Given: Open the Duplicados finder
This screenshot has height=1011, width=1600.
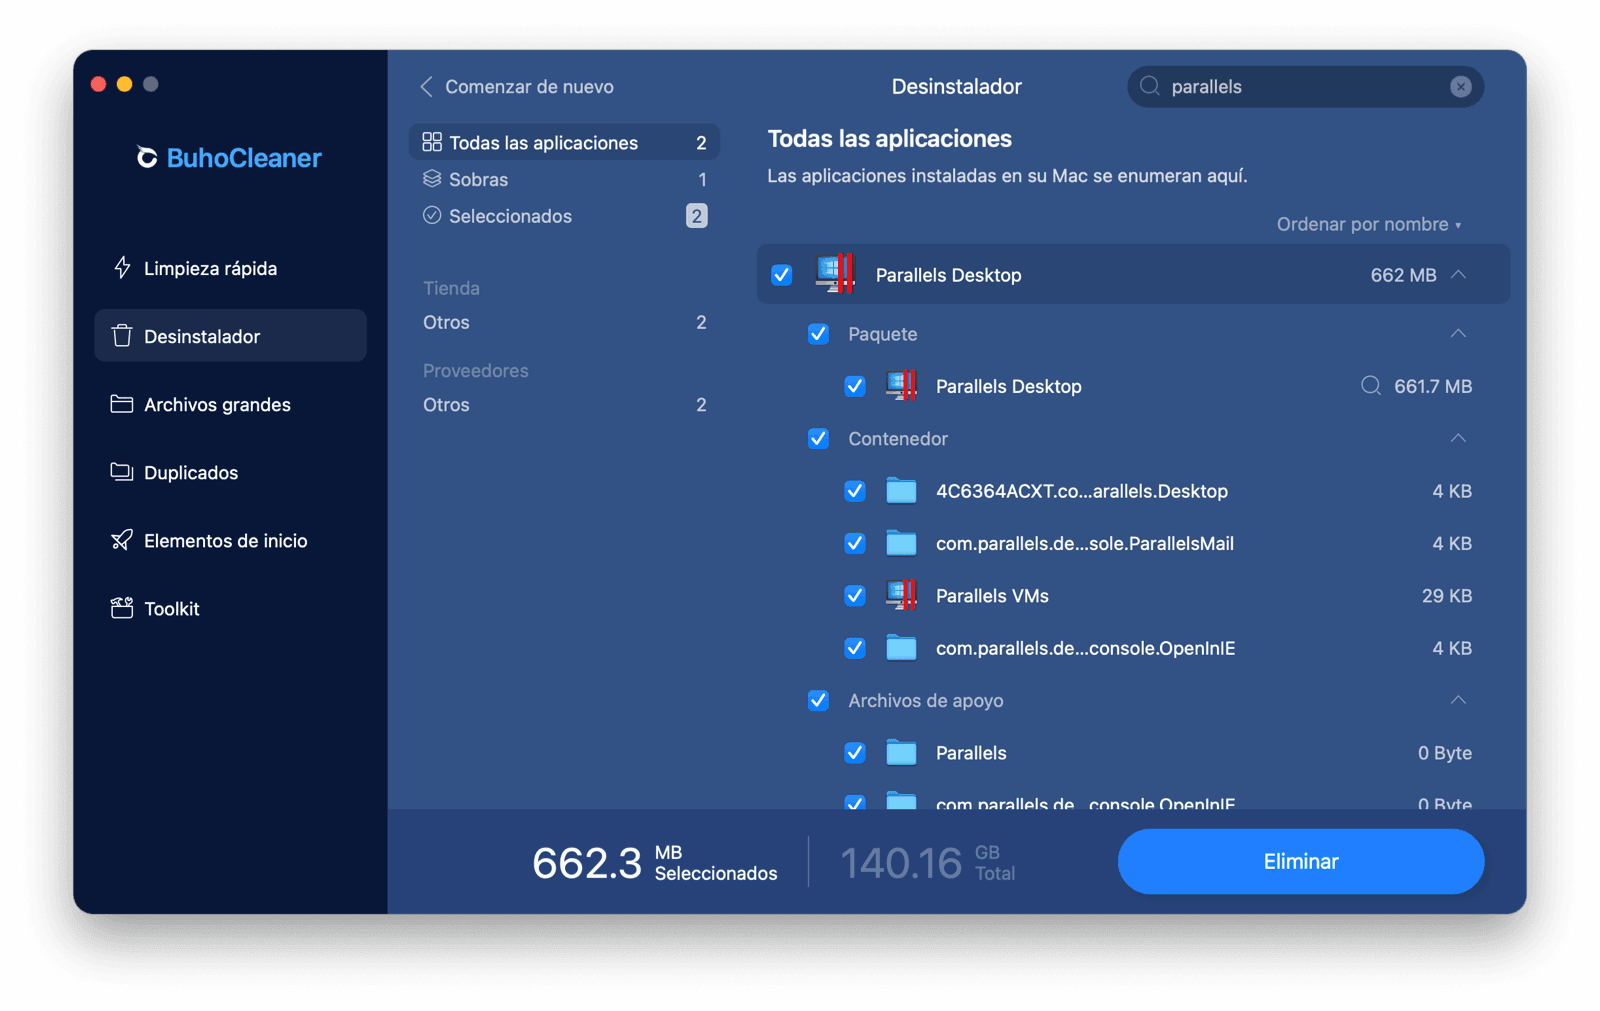Looking at the screenshot, I should (190, 472).
